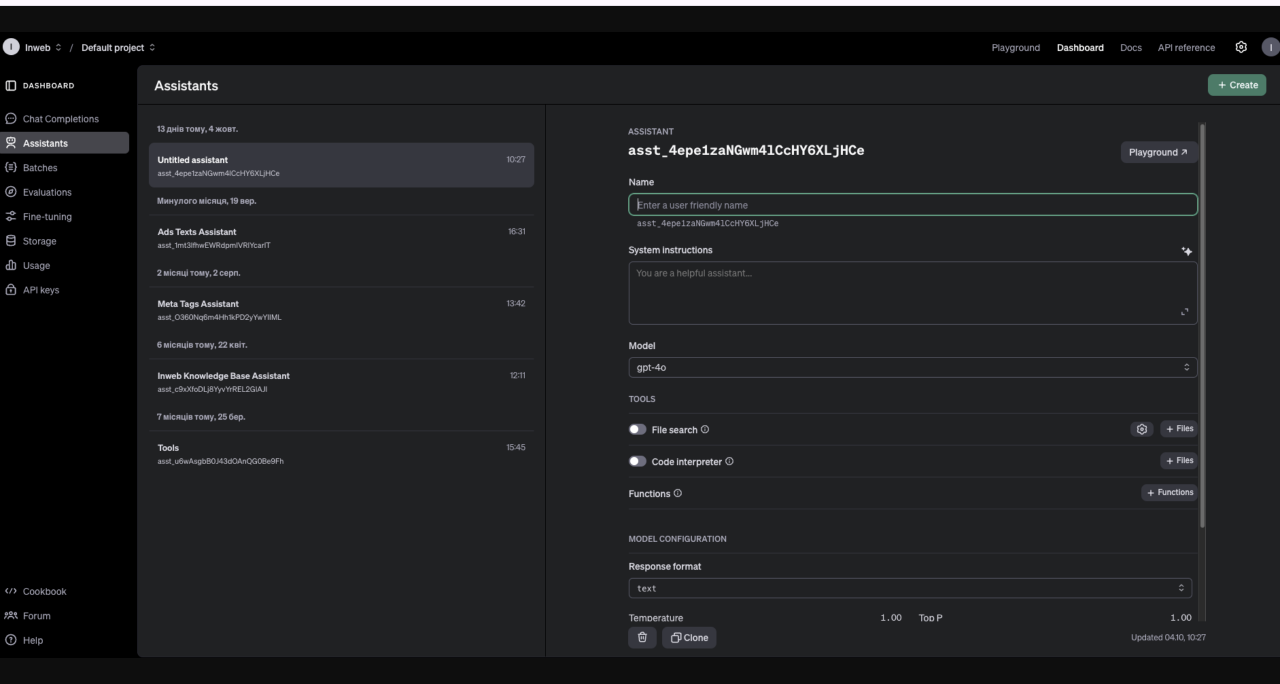Click the green Create button
1280x684 pixels.
[x=1237, y=85]
